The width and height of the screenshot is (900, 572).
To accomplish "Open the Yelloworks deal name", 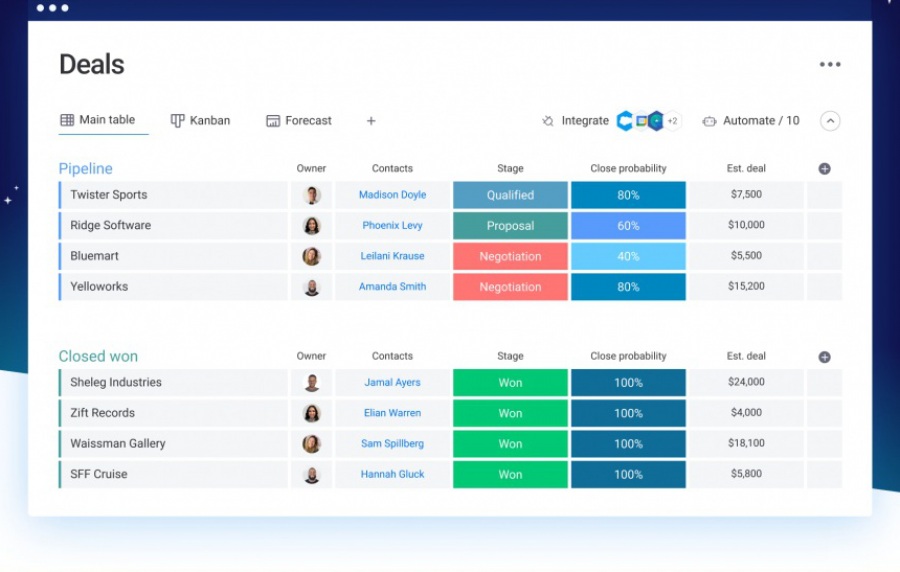I will click(x=99, y=286).
